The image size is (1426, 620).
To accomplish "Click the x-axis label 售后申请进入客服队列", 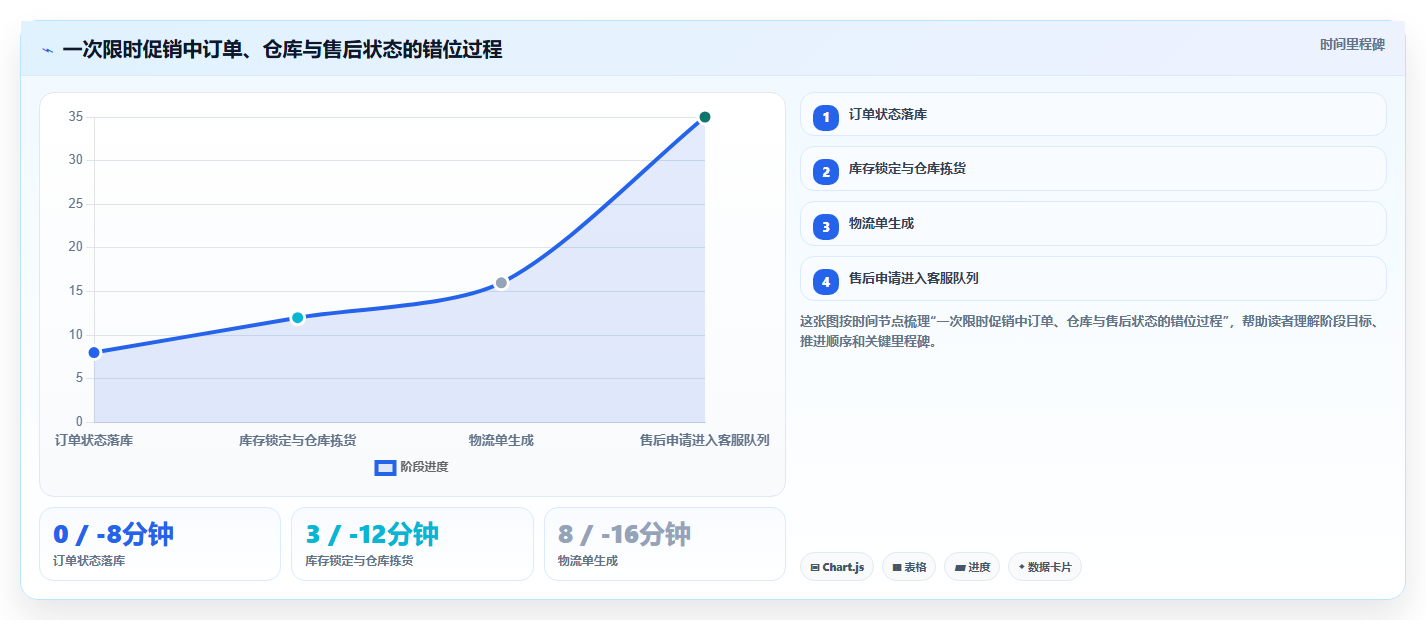I will click(x=704, y=440).
